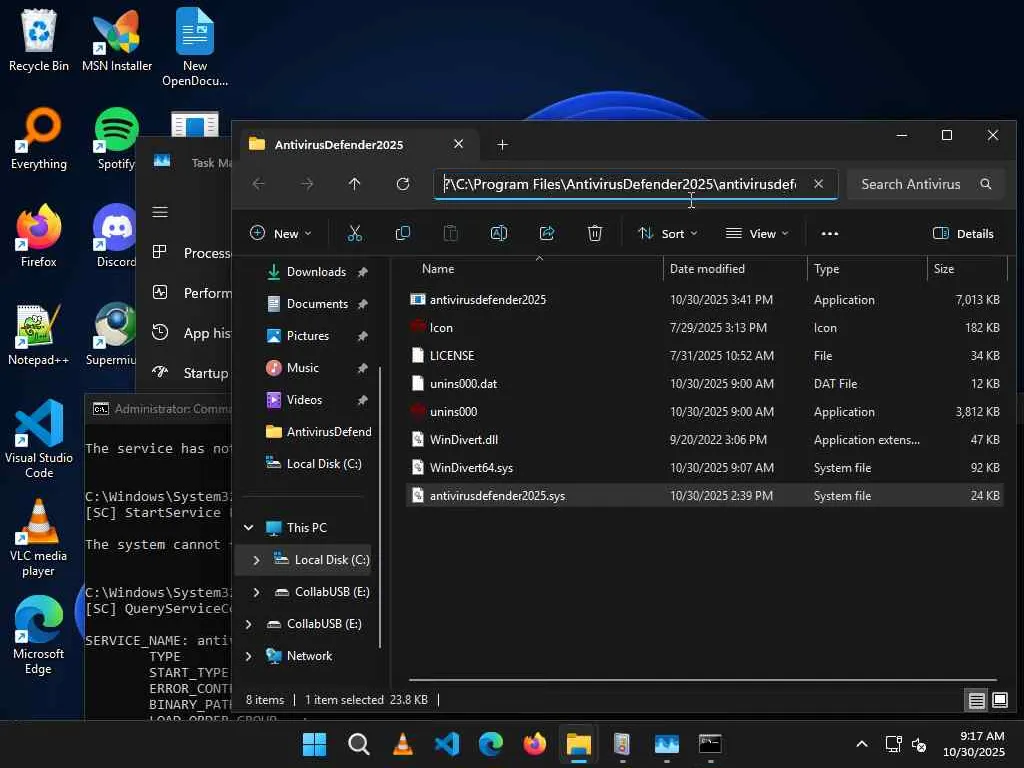
Task: Go up one folder level
Action: point(355,184)
